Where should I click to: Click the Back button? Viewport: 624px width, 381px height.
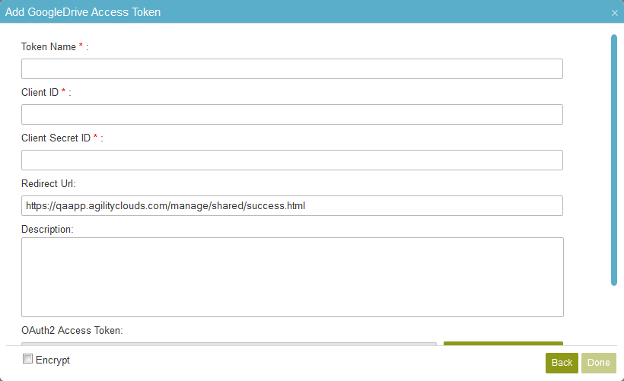point(562,363)
